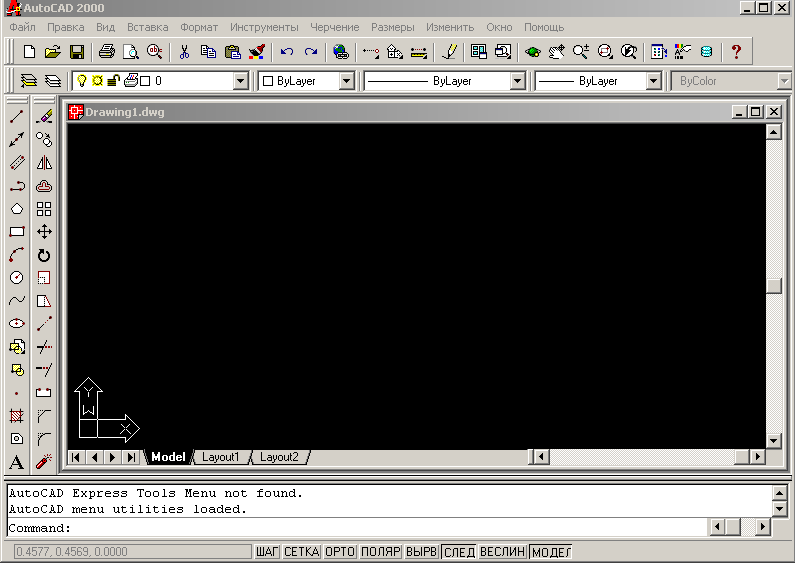Select the Mirror modify tool
This screenshot has width=795, height=563.
[44, 163]
